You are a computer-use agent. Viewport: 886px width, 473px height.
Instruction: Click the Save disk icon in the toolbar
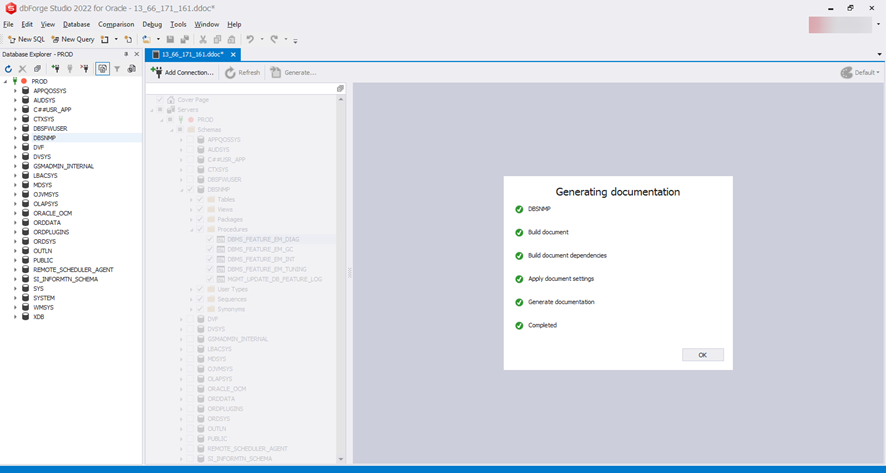171,40
